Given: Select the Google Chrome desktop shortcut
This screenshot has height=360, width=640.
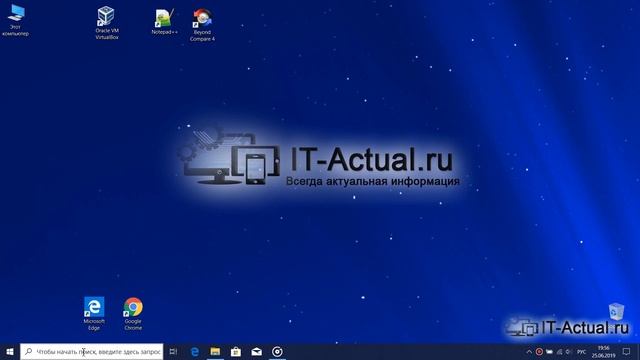Looking at the screenshot, I should click(133, 313).
